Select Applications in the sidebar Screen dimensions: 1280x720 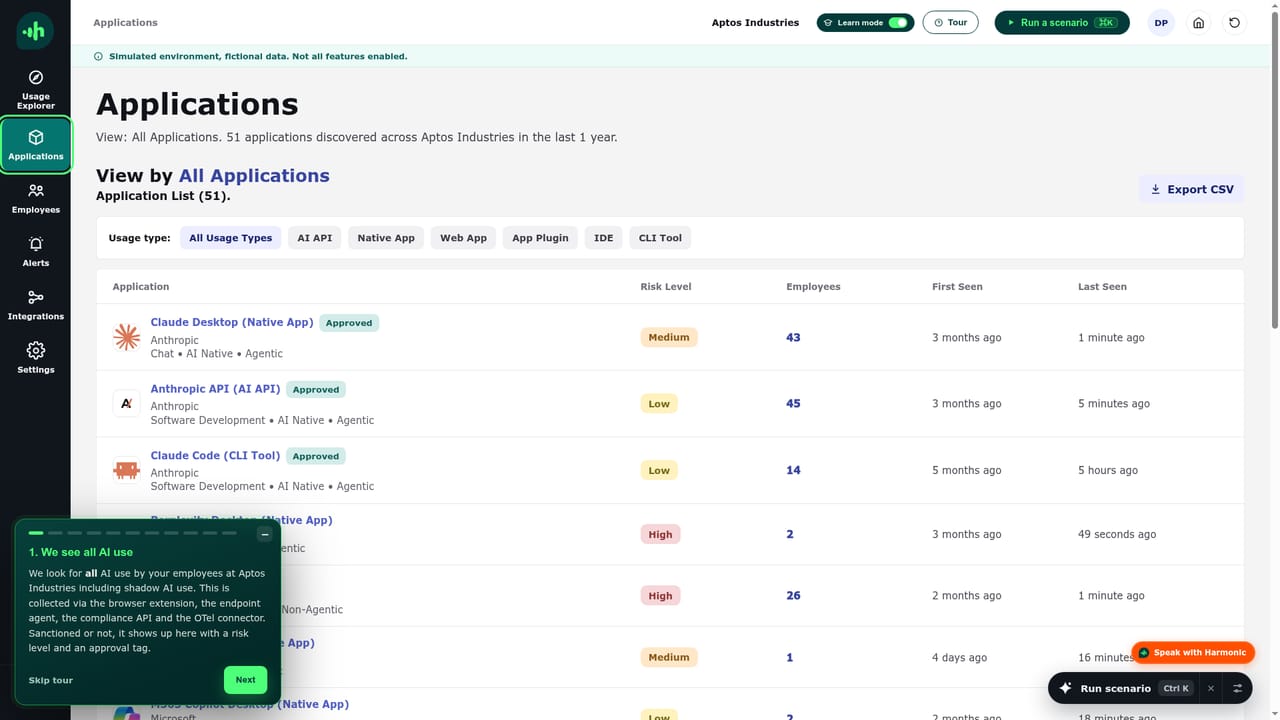(36, 145)
